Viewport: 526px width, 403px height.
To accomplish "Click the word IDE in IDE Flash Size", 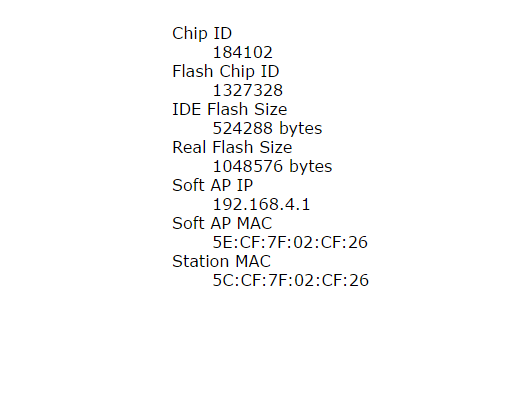I will (187, 109).
